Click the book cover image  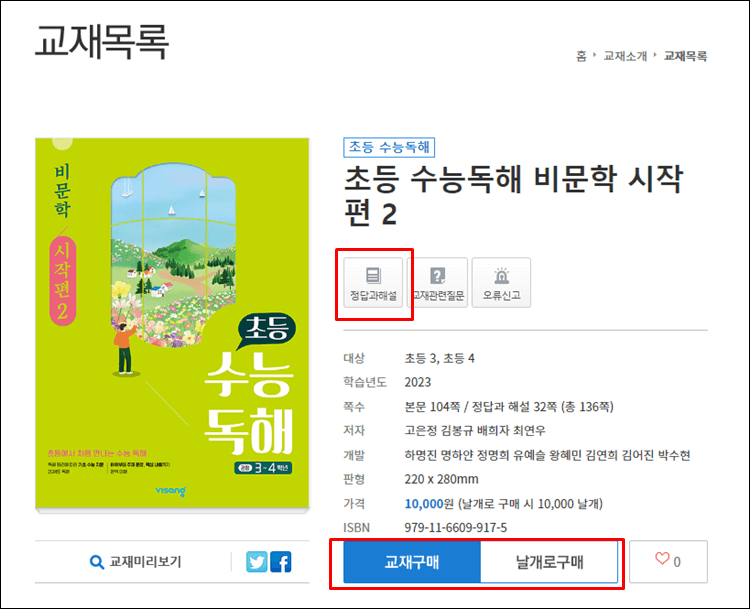point(172,323)
